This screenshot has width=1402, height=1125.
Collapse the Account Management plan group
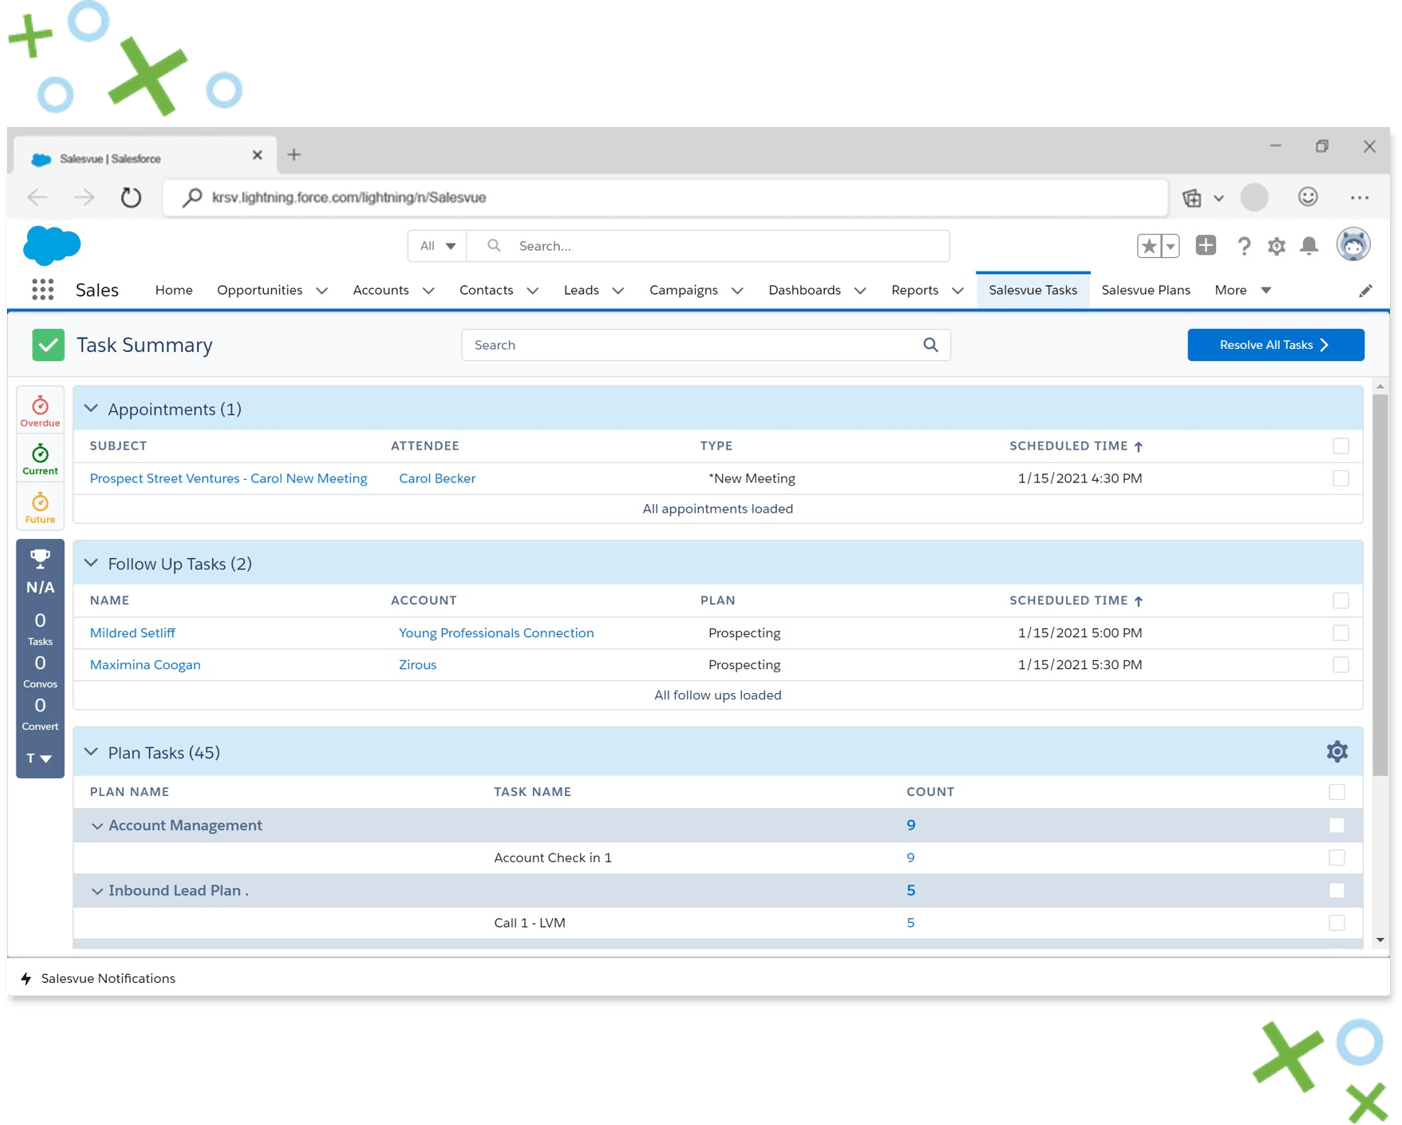click(x=97, y=826)
